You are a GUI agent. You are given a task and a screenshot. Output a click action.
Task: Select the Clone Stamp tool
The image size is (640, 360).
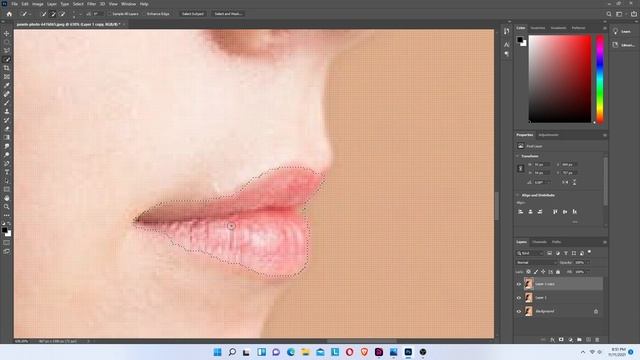pos(7,111)
